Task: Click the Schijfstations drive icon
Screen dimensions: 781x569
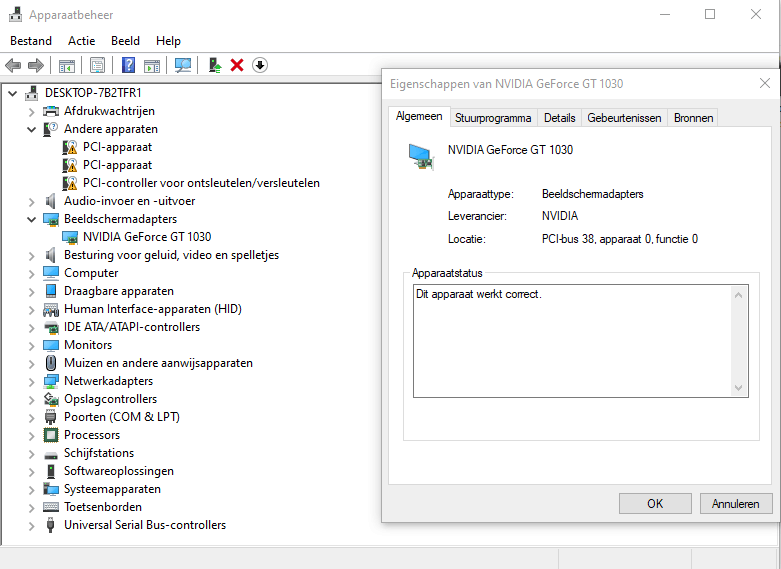Action: click(x=51, y=454)
